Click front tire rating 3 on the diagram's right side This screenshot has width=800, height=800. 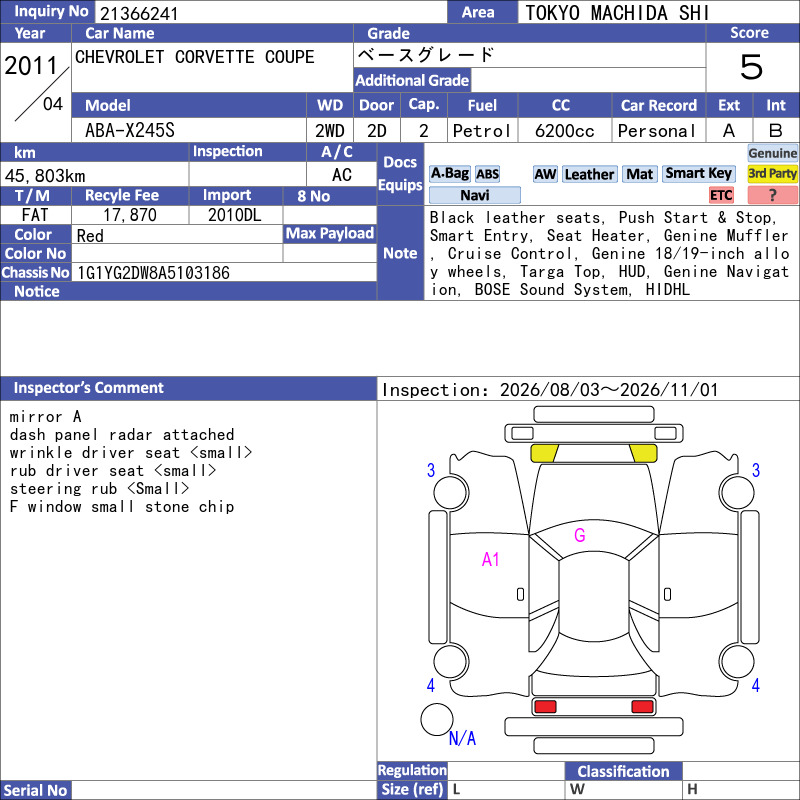[x=756, y=470]
